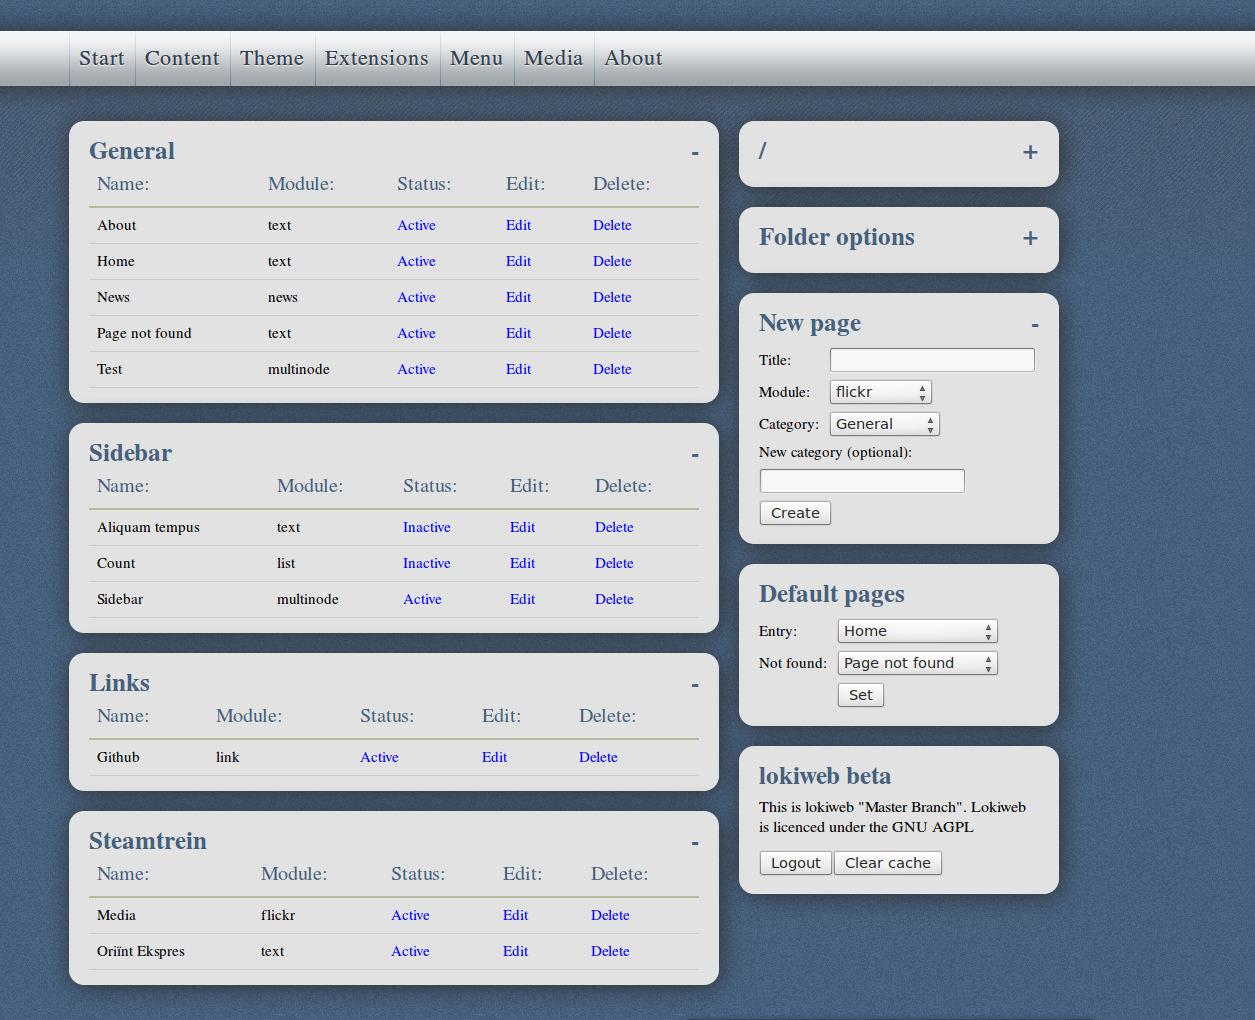Viewport: 1255px width, 1020px height.
Task: Edit the Github link entry
Action: coord(494,757)
